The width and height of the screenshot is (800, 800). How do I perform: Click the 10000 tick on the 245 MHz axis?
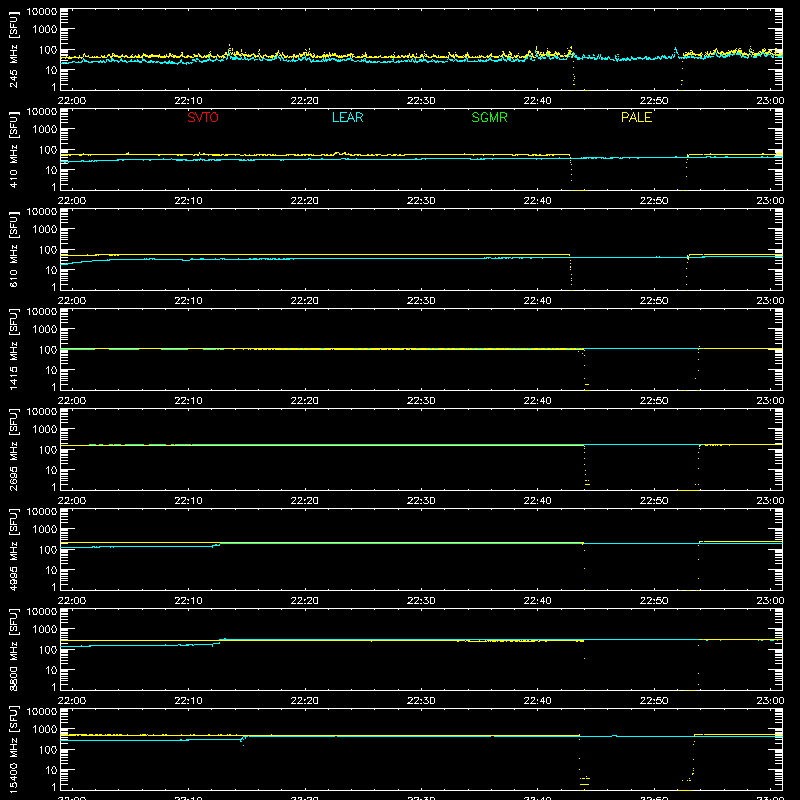[x=42, y=12]
